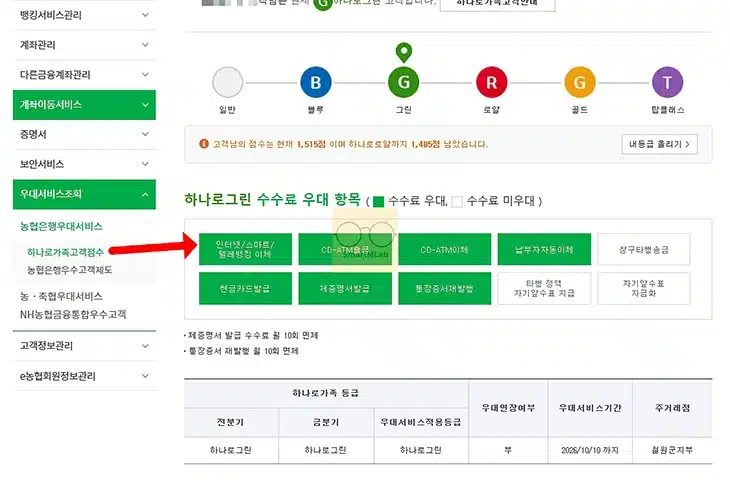Click the 타행 정액 자기앞수표 지급 tile
The height and width of the screenshot is (481, 730).
coord(544,289)
